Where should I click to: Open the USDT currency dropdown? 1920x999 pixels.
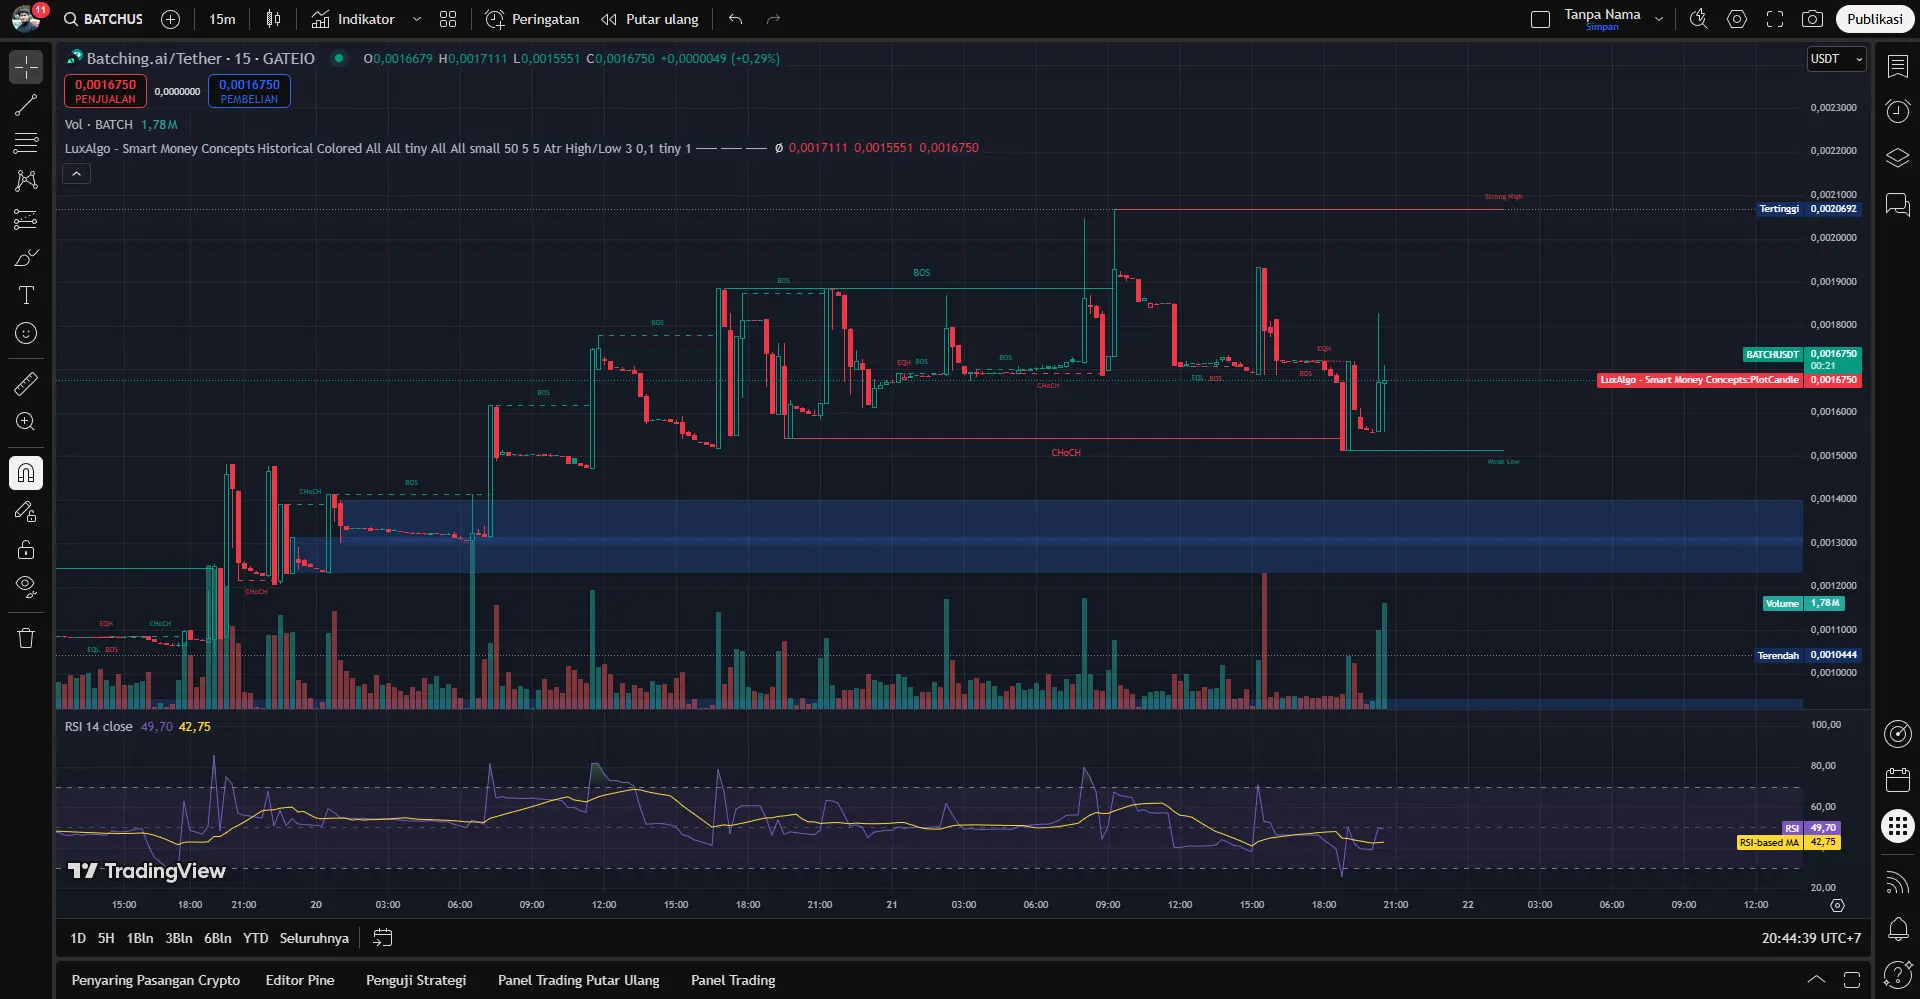pyautogui.click(x=1836, y=59)
